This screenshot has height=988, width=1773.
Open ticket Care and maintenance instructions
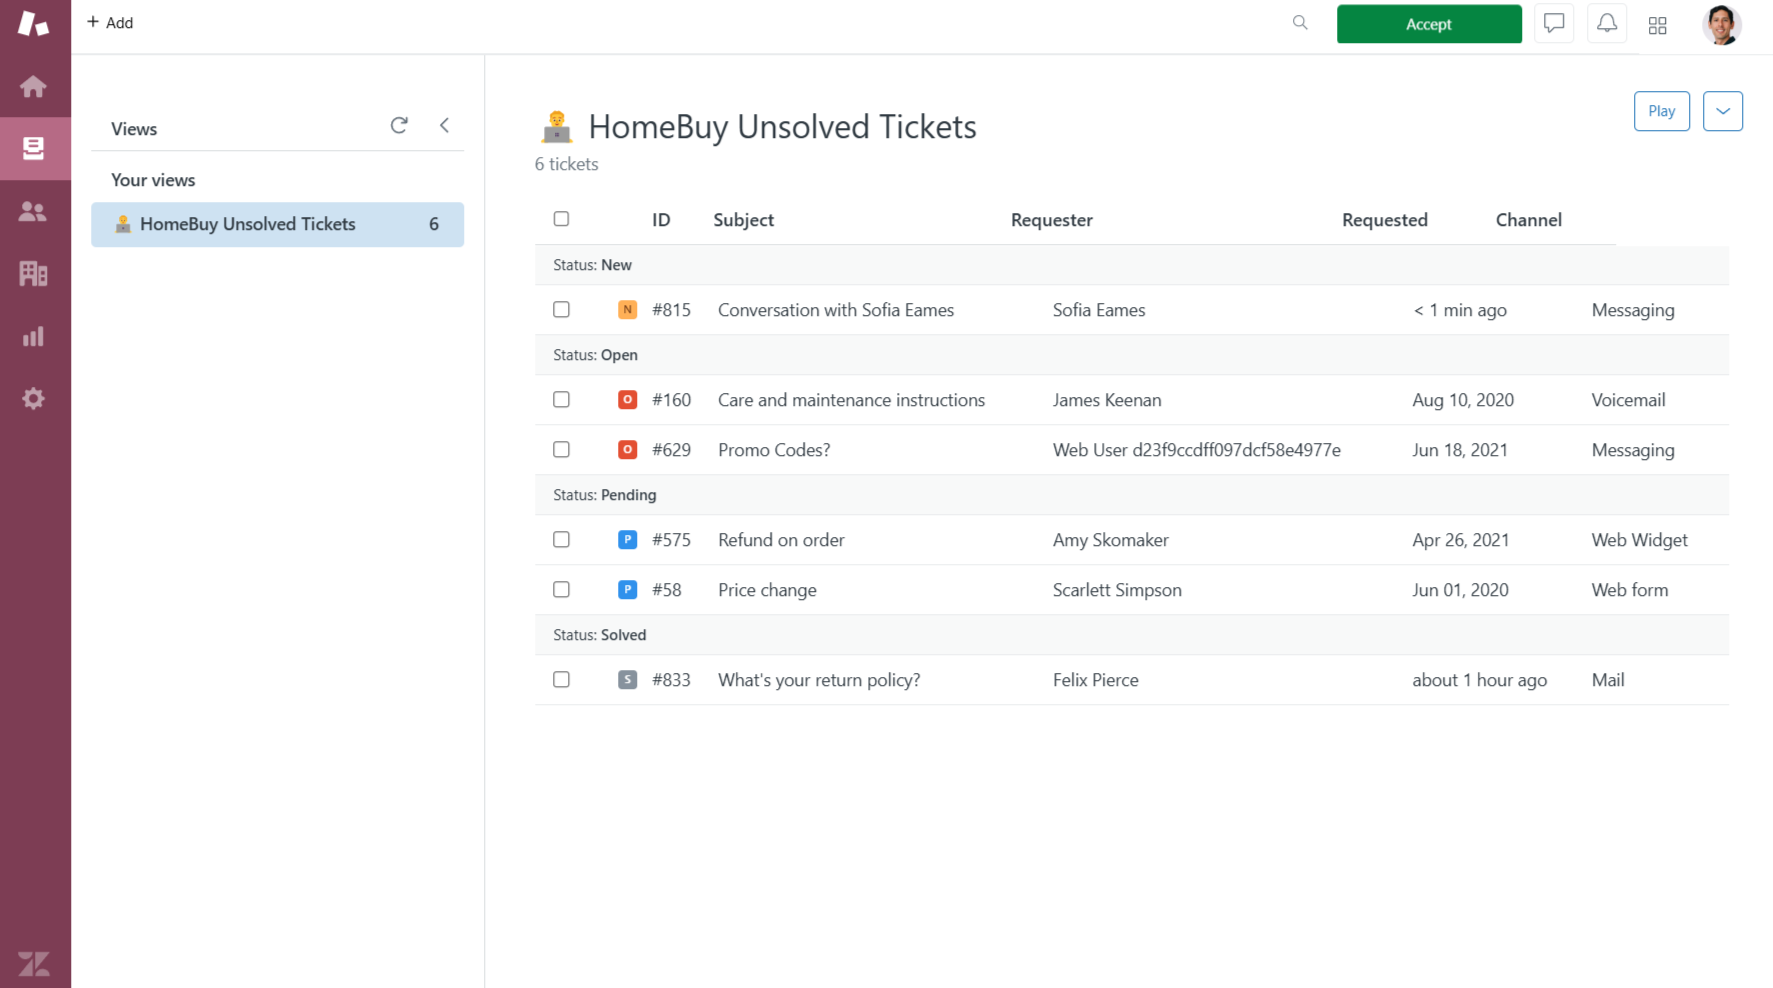[851, 400]
